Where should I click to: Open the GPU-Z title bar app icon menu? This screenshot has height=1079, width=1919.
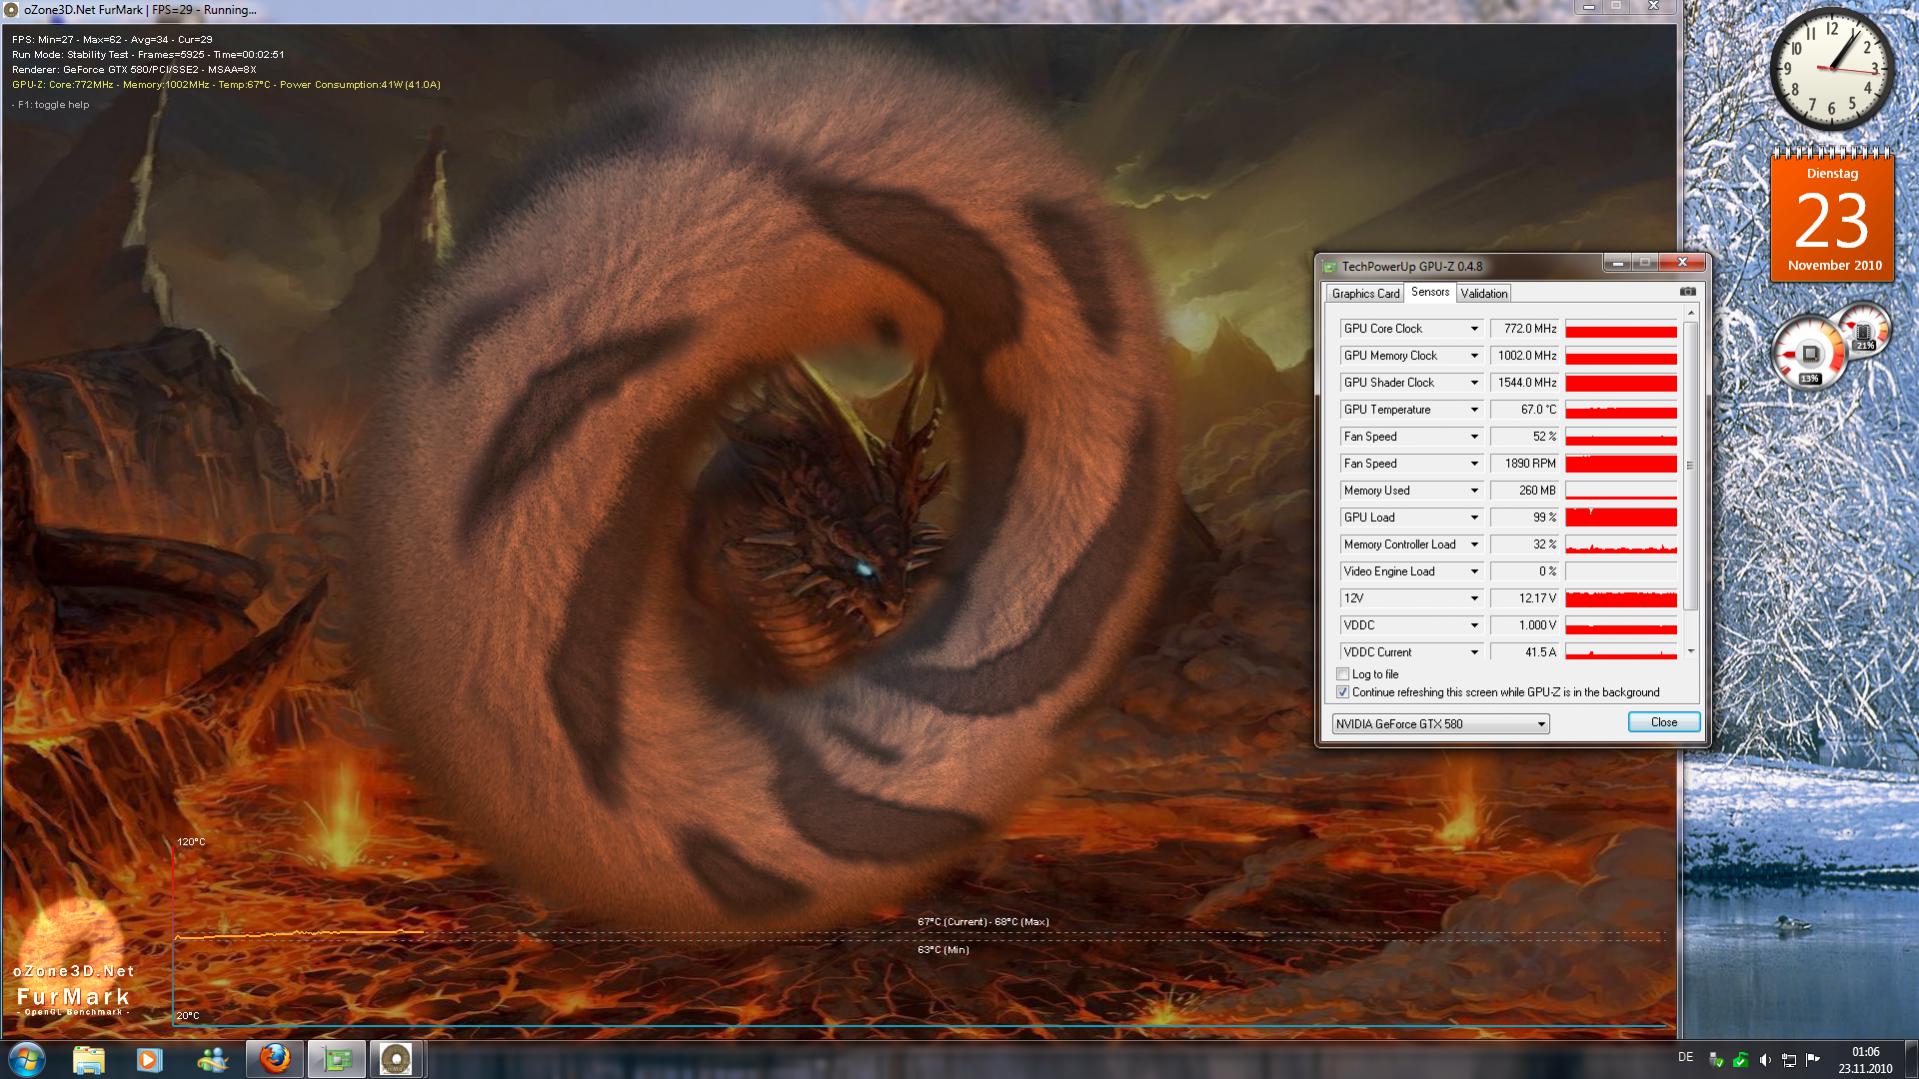pos(1329,266)
